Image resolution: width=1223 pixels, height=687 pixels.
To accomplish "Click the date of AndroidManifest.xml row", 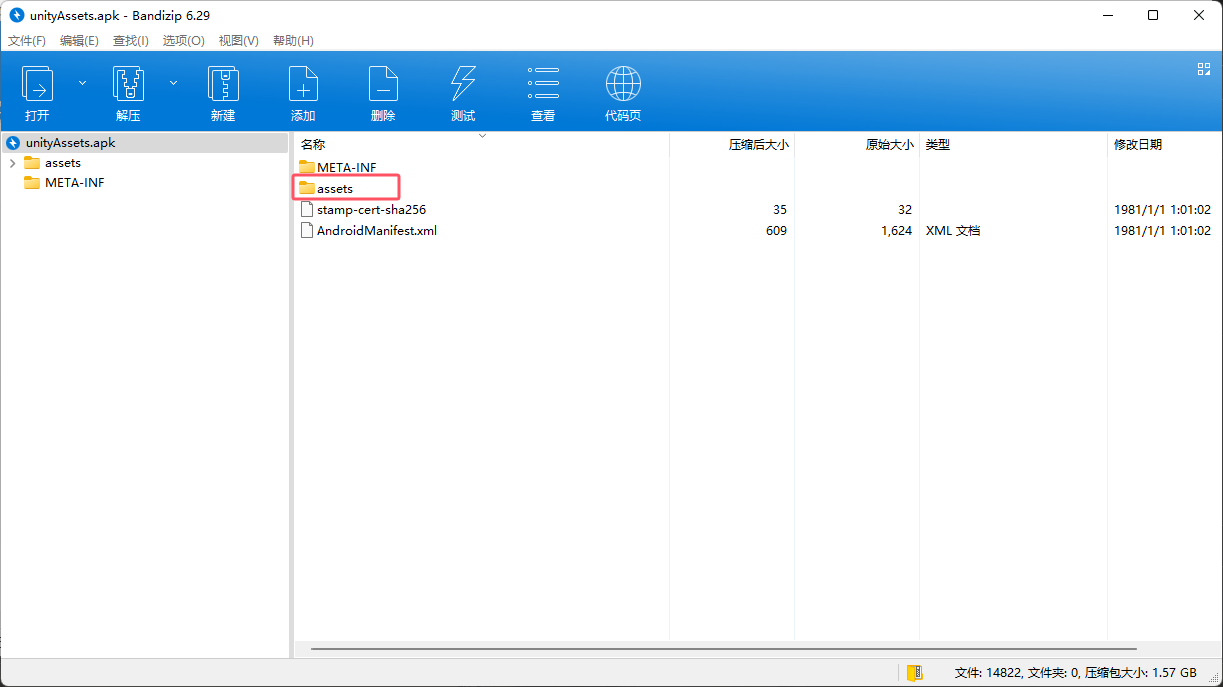I will click(1162, 230).
